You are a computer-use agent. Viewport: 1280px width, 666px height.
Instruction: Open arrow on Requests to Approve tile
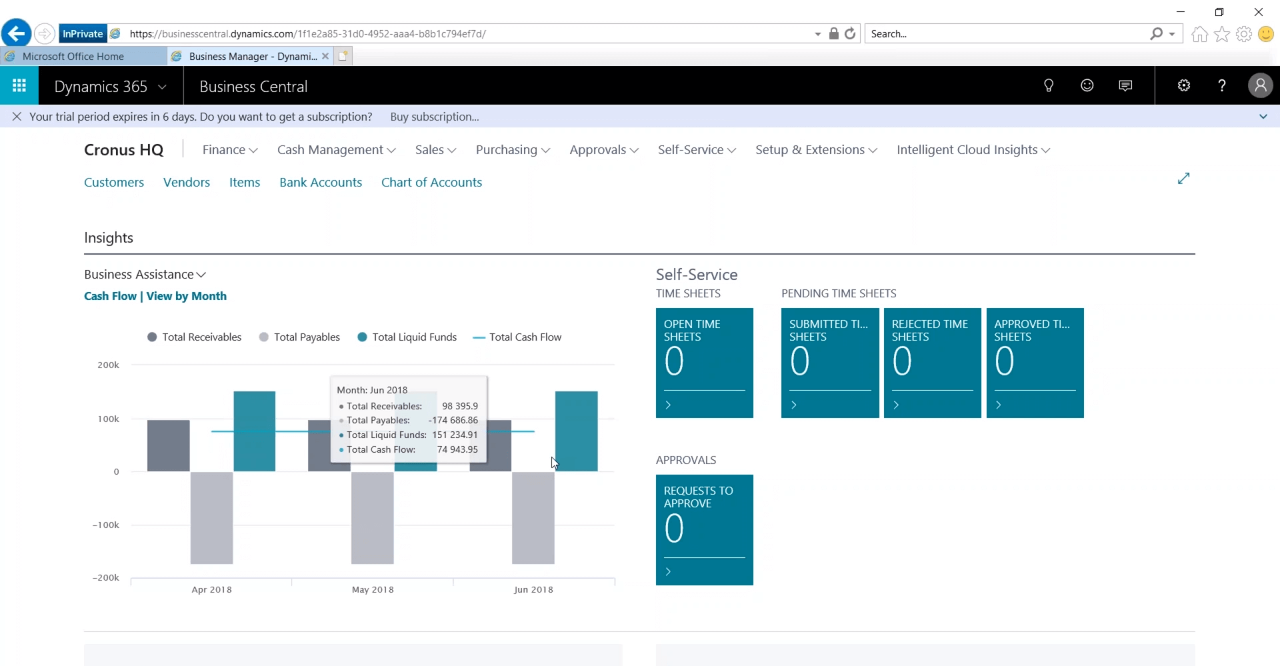coord(668,572)
